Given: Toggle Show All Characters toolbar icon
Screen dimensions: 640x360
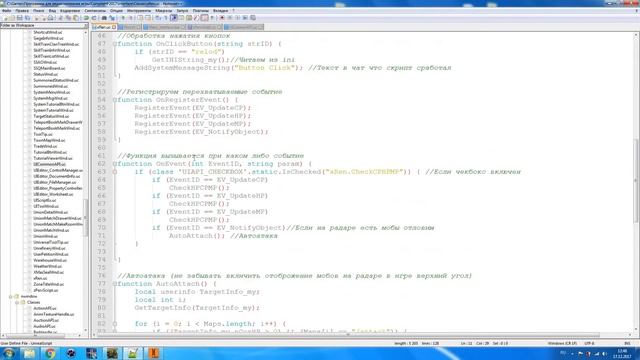Looking at the screenshot, I should (165, 18).
